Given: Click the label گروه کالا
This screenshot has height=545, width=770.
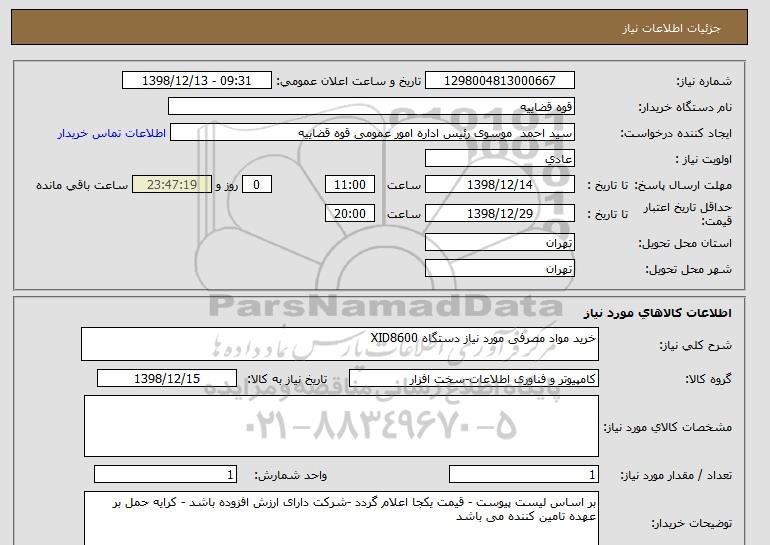Looking at the screenshot, I should tap(708, 379).
